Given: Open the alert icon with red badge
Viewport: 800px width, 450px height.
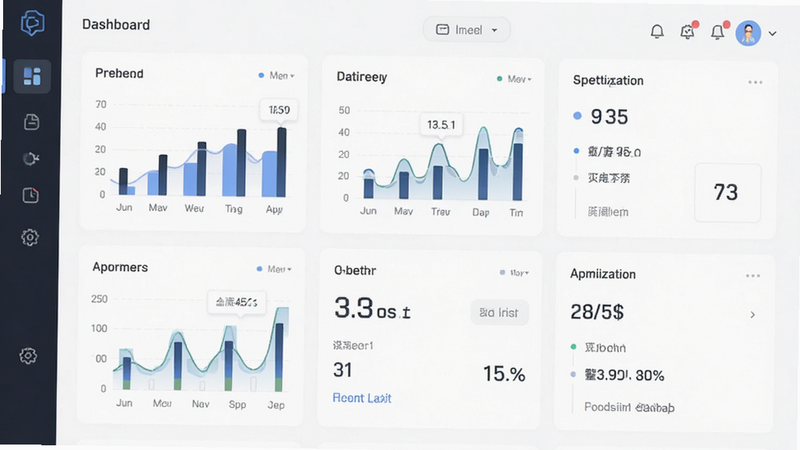Looking at the screenshot, I should (x=688, y=31).
